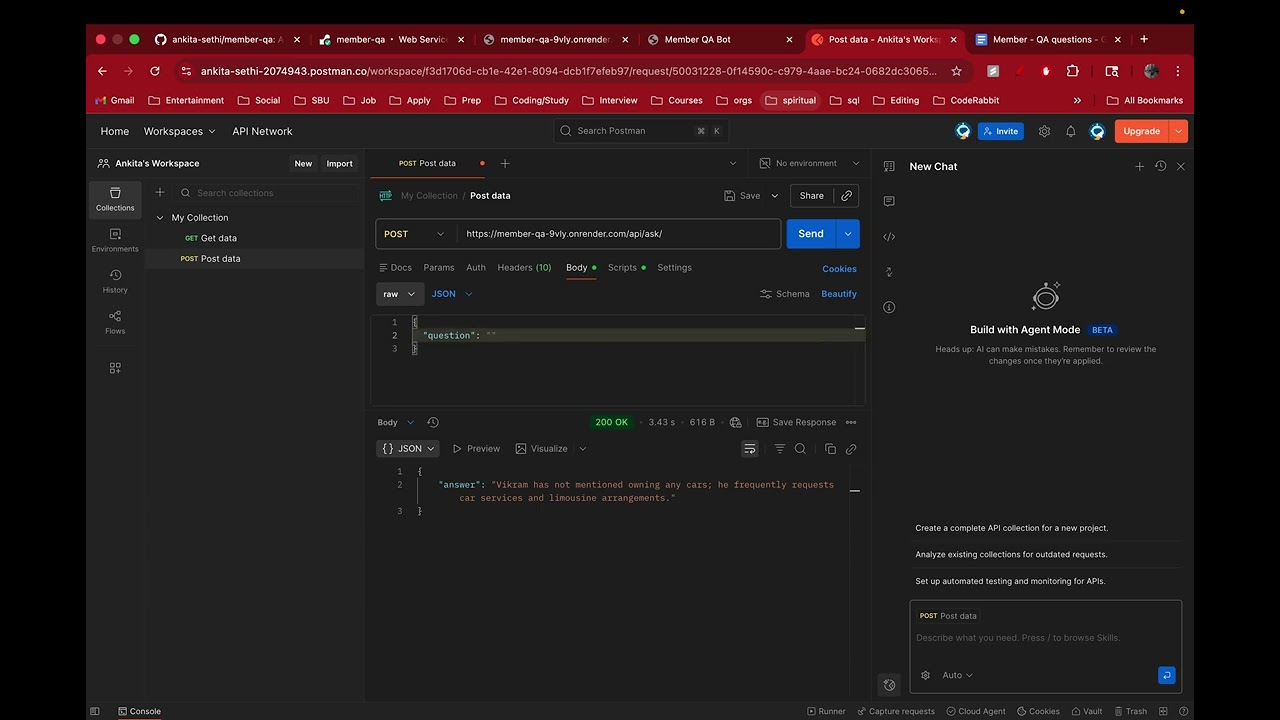Viewport: 1280px width, 720px height.
Task: Expand the Save options arrow
Action: pyautogui.click(x=774, y=196)
